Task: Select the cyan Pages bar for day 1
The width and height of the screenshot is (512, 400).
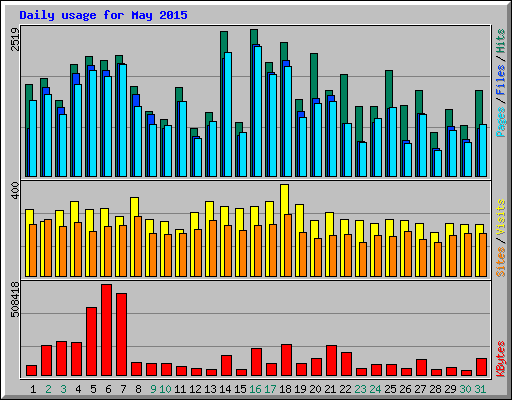Action: (33, 138)
